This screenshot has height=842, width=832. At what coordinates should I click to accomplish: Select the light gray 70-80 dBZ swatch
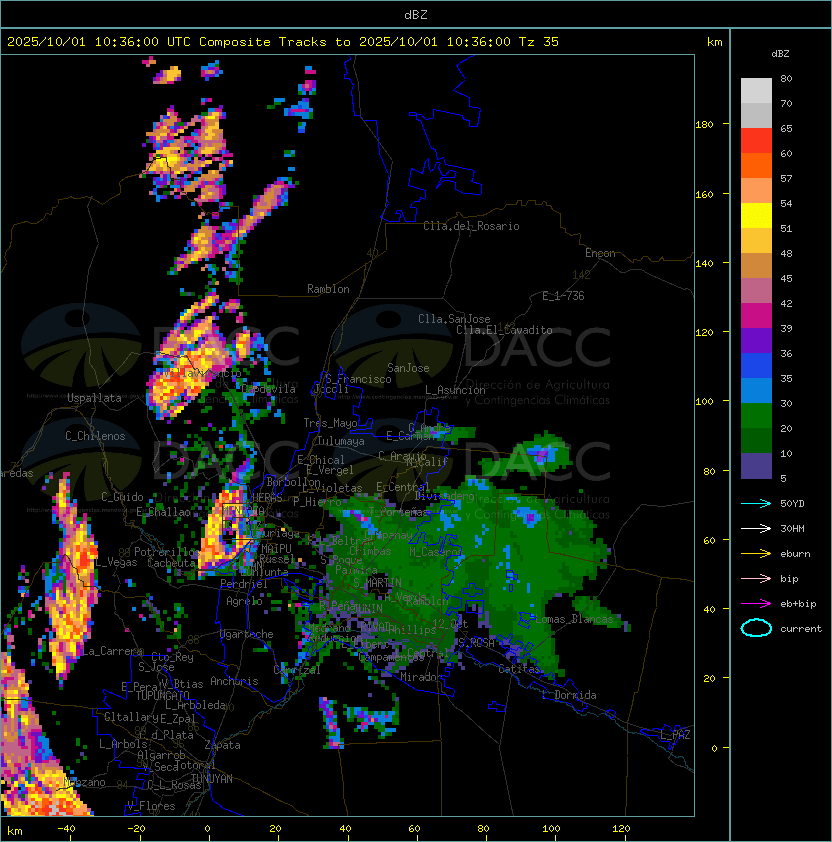[x=756, y=90]
